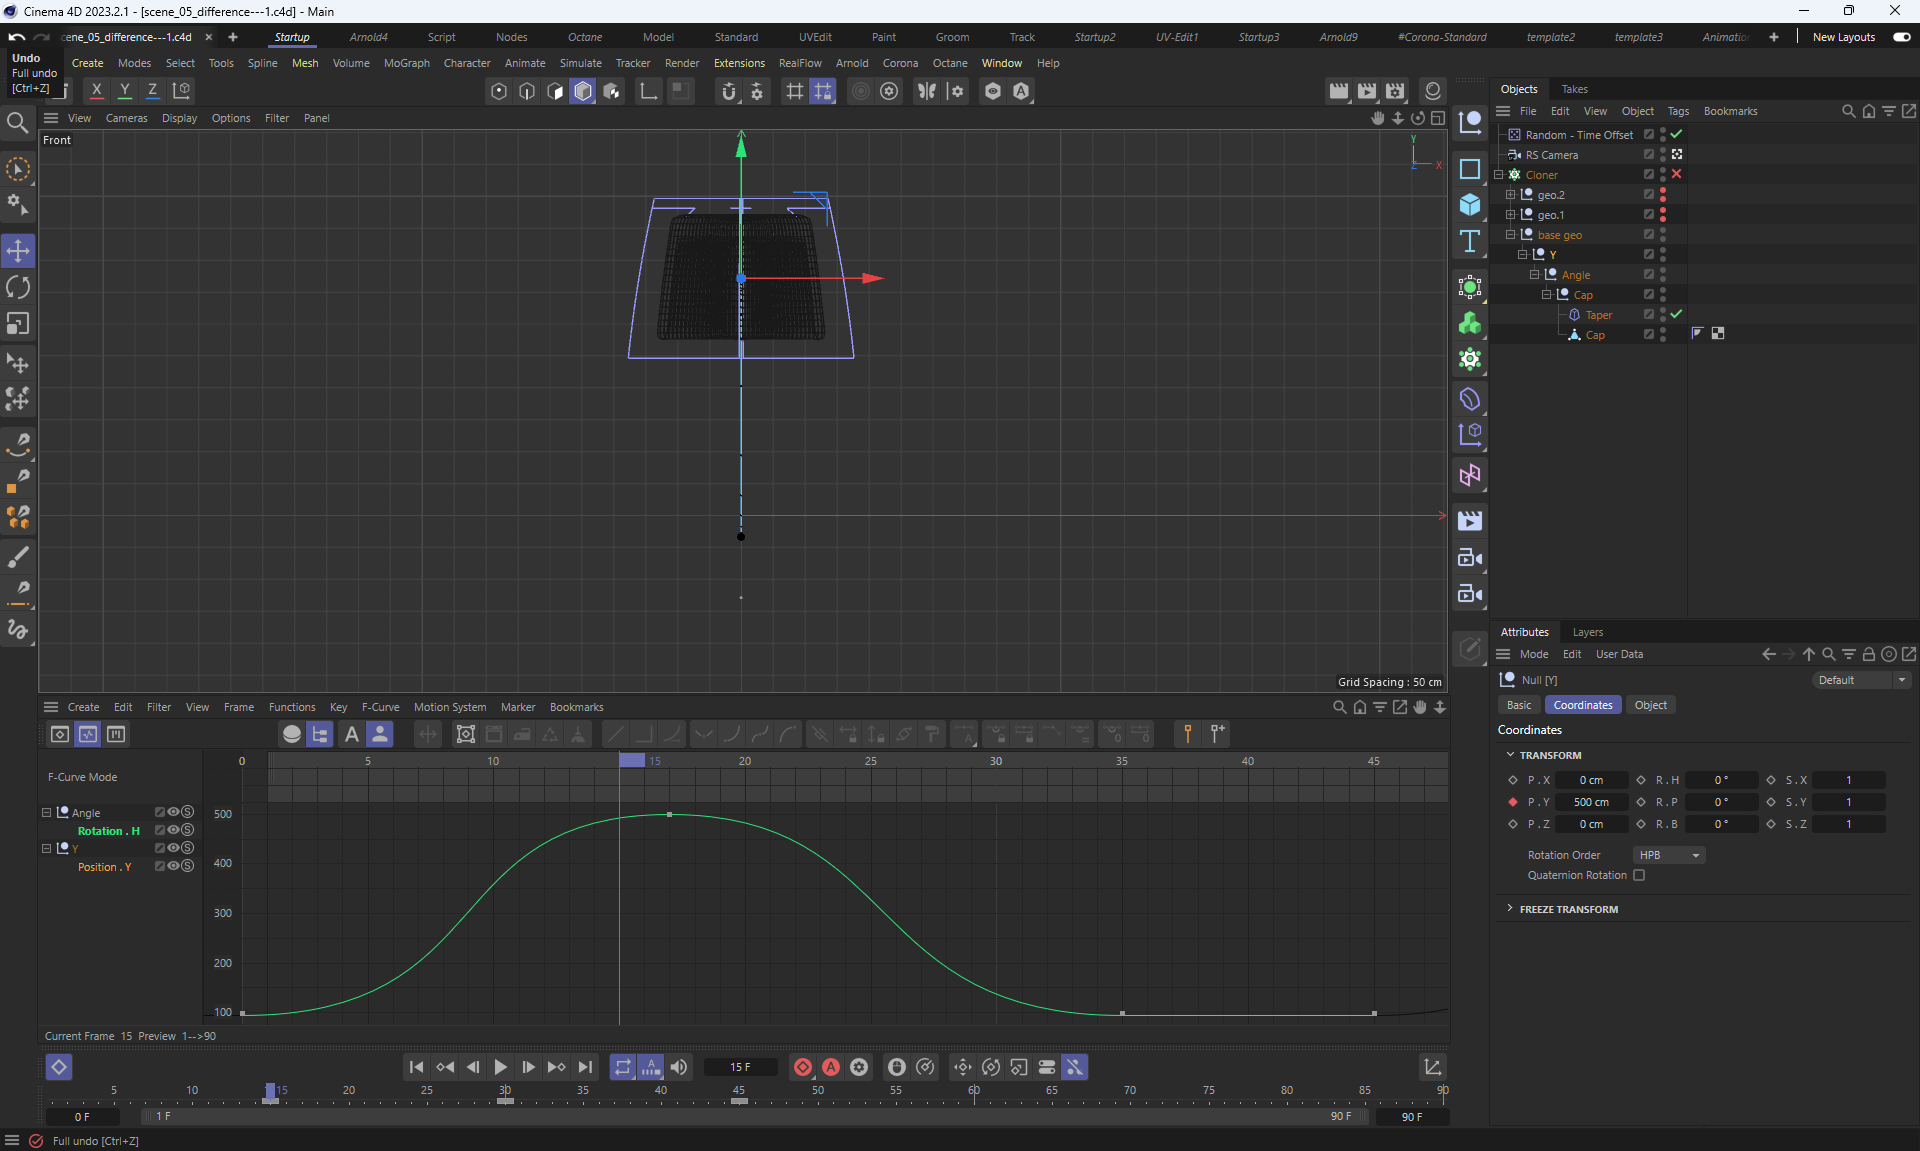Jump to the animation's end frame
Image resolution: width=1920 pixels, height=1151 pixels.
[585, 1067]
